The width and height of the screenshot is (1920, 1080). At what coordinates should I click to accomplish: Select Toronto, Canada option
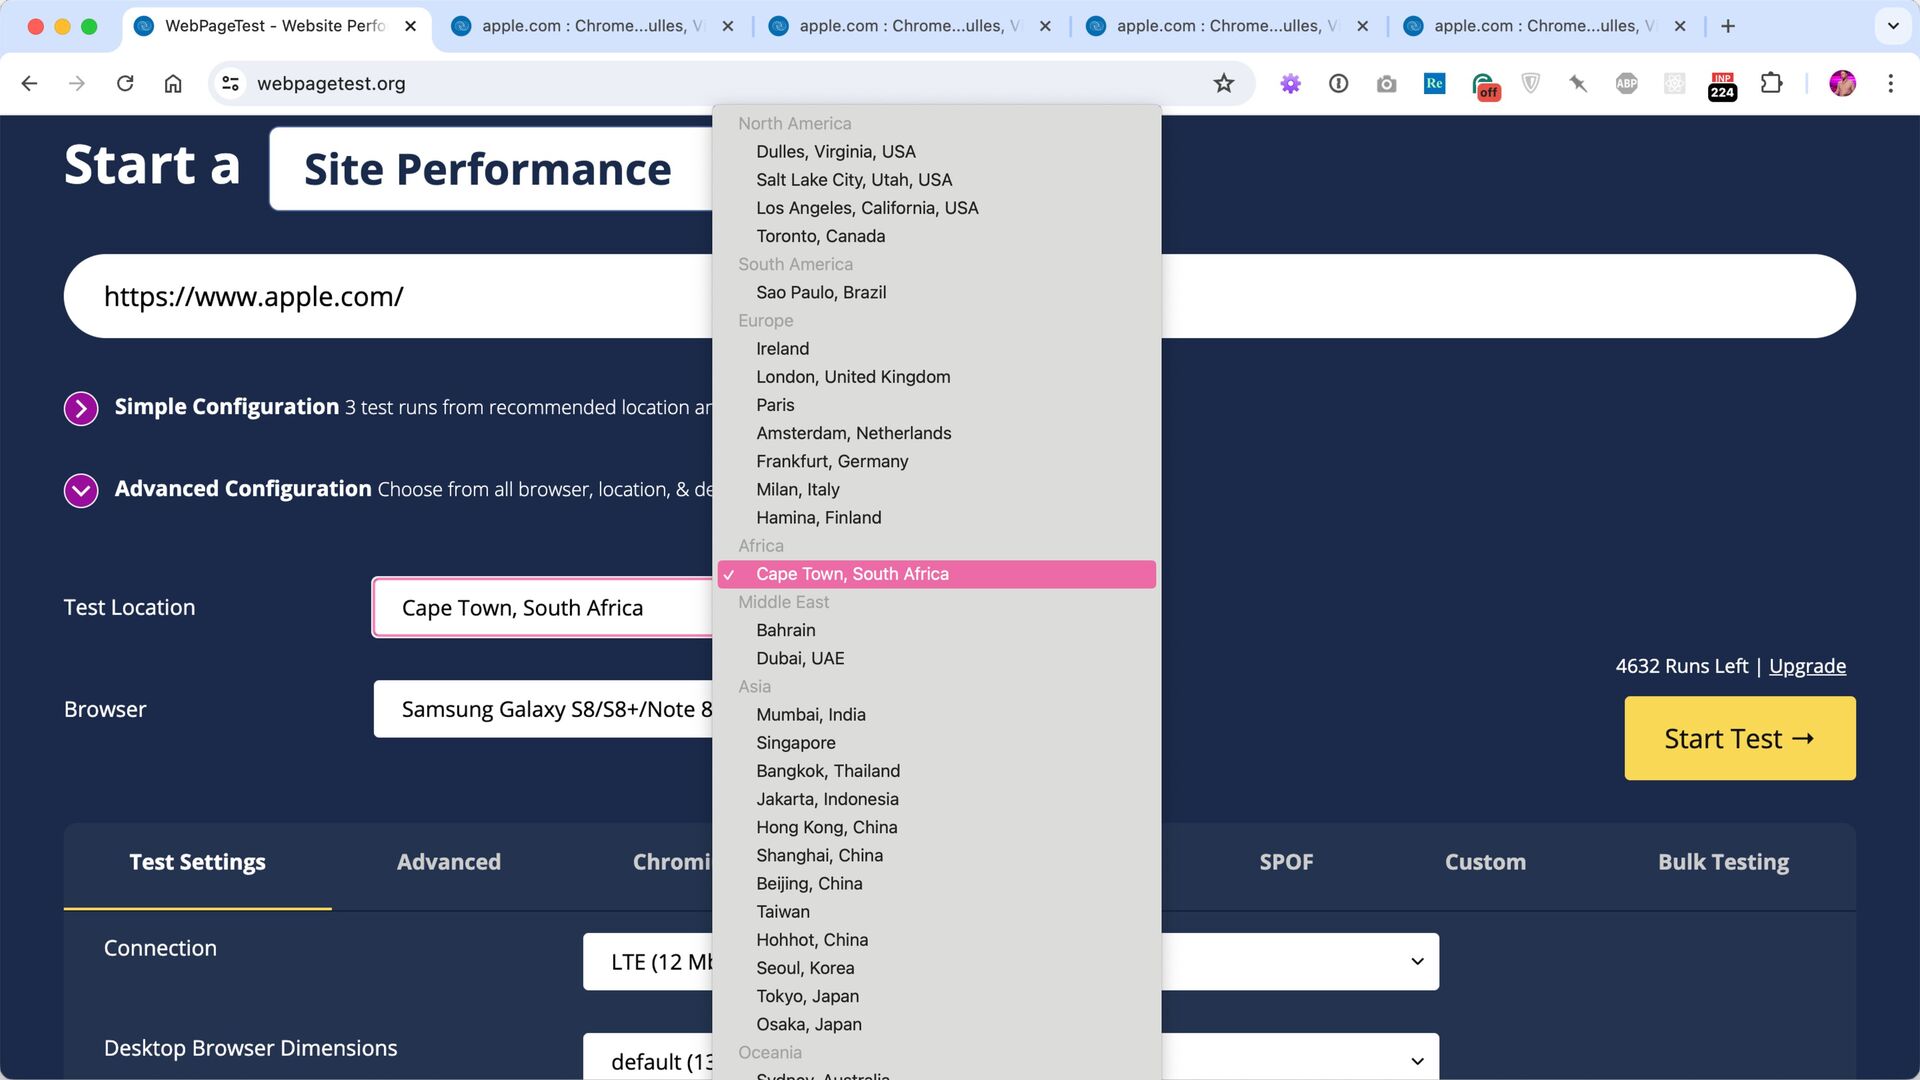coord(937,236)
